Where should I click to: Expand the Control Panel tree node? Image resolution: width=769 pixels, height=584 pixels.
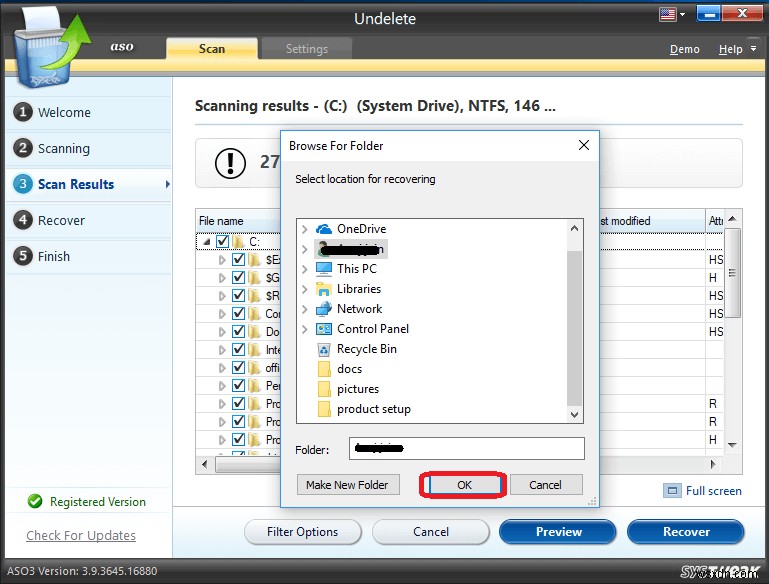[x=305, y=329]
